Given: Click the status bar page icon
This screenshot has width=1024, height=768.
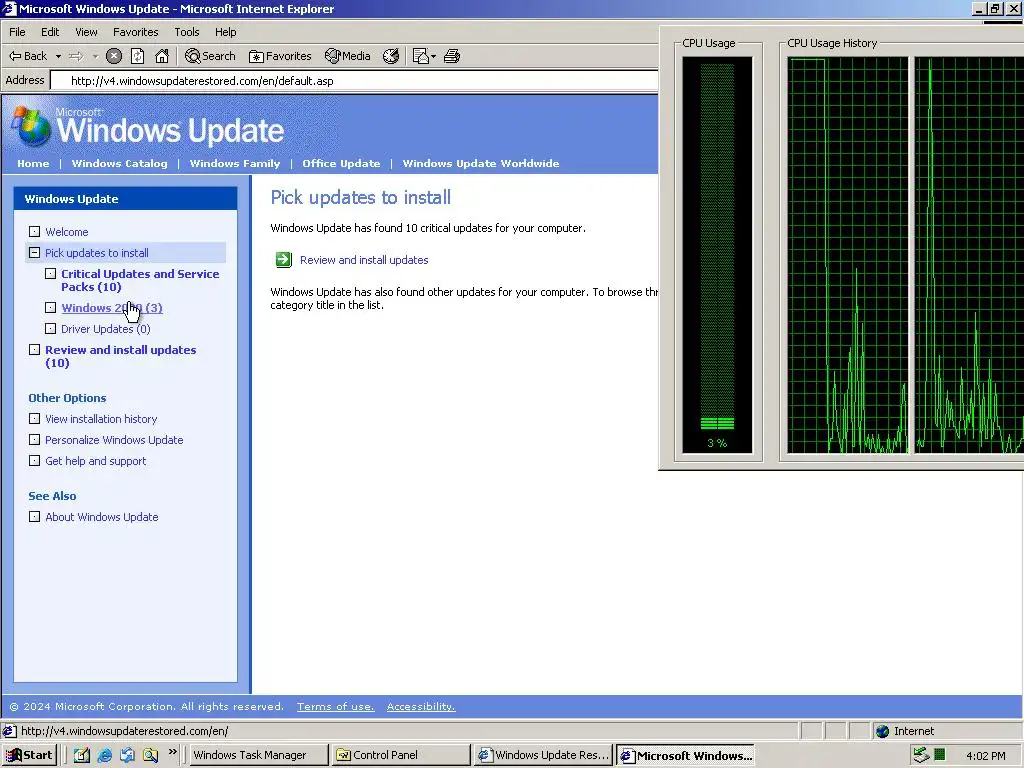Looking at the screenshot, I should click(x=10, y=731).
